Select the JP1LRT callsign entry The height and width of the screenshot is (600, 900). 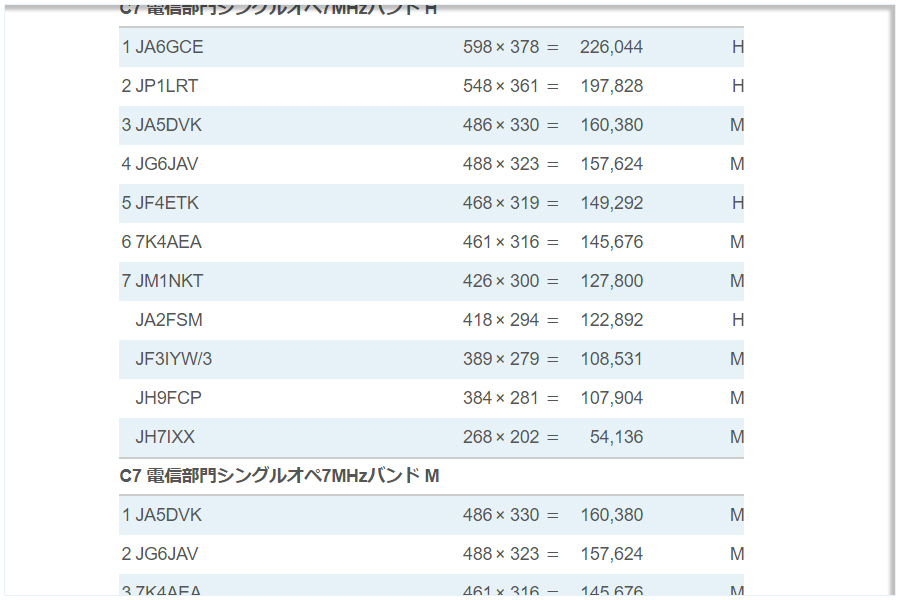pyautogui.click(x=166, y=86)
